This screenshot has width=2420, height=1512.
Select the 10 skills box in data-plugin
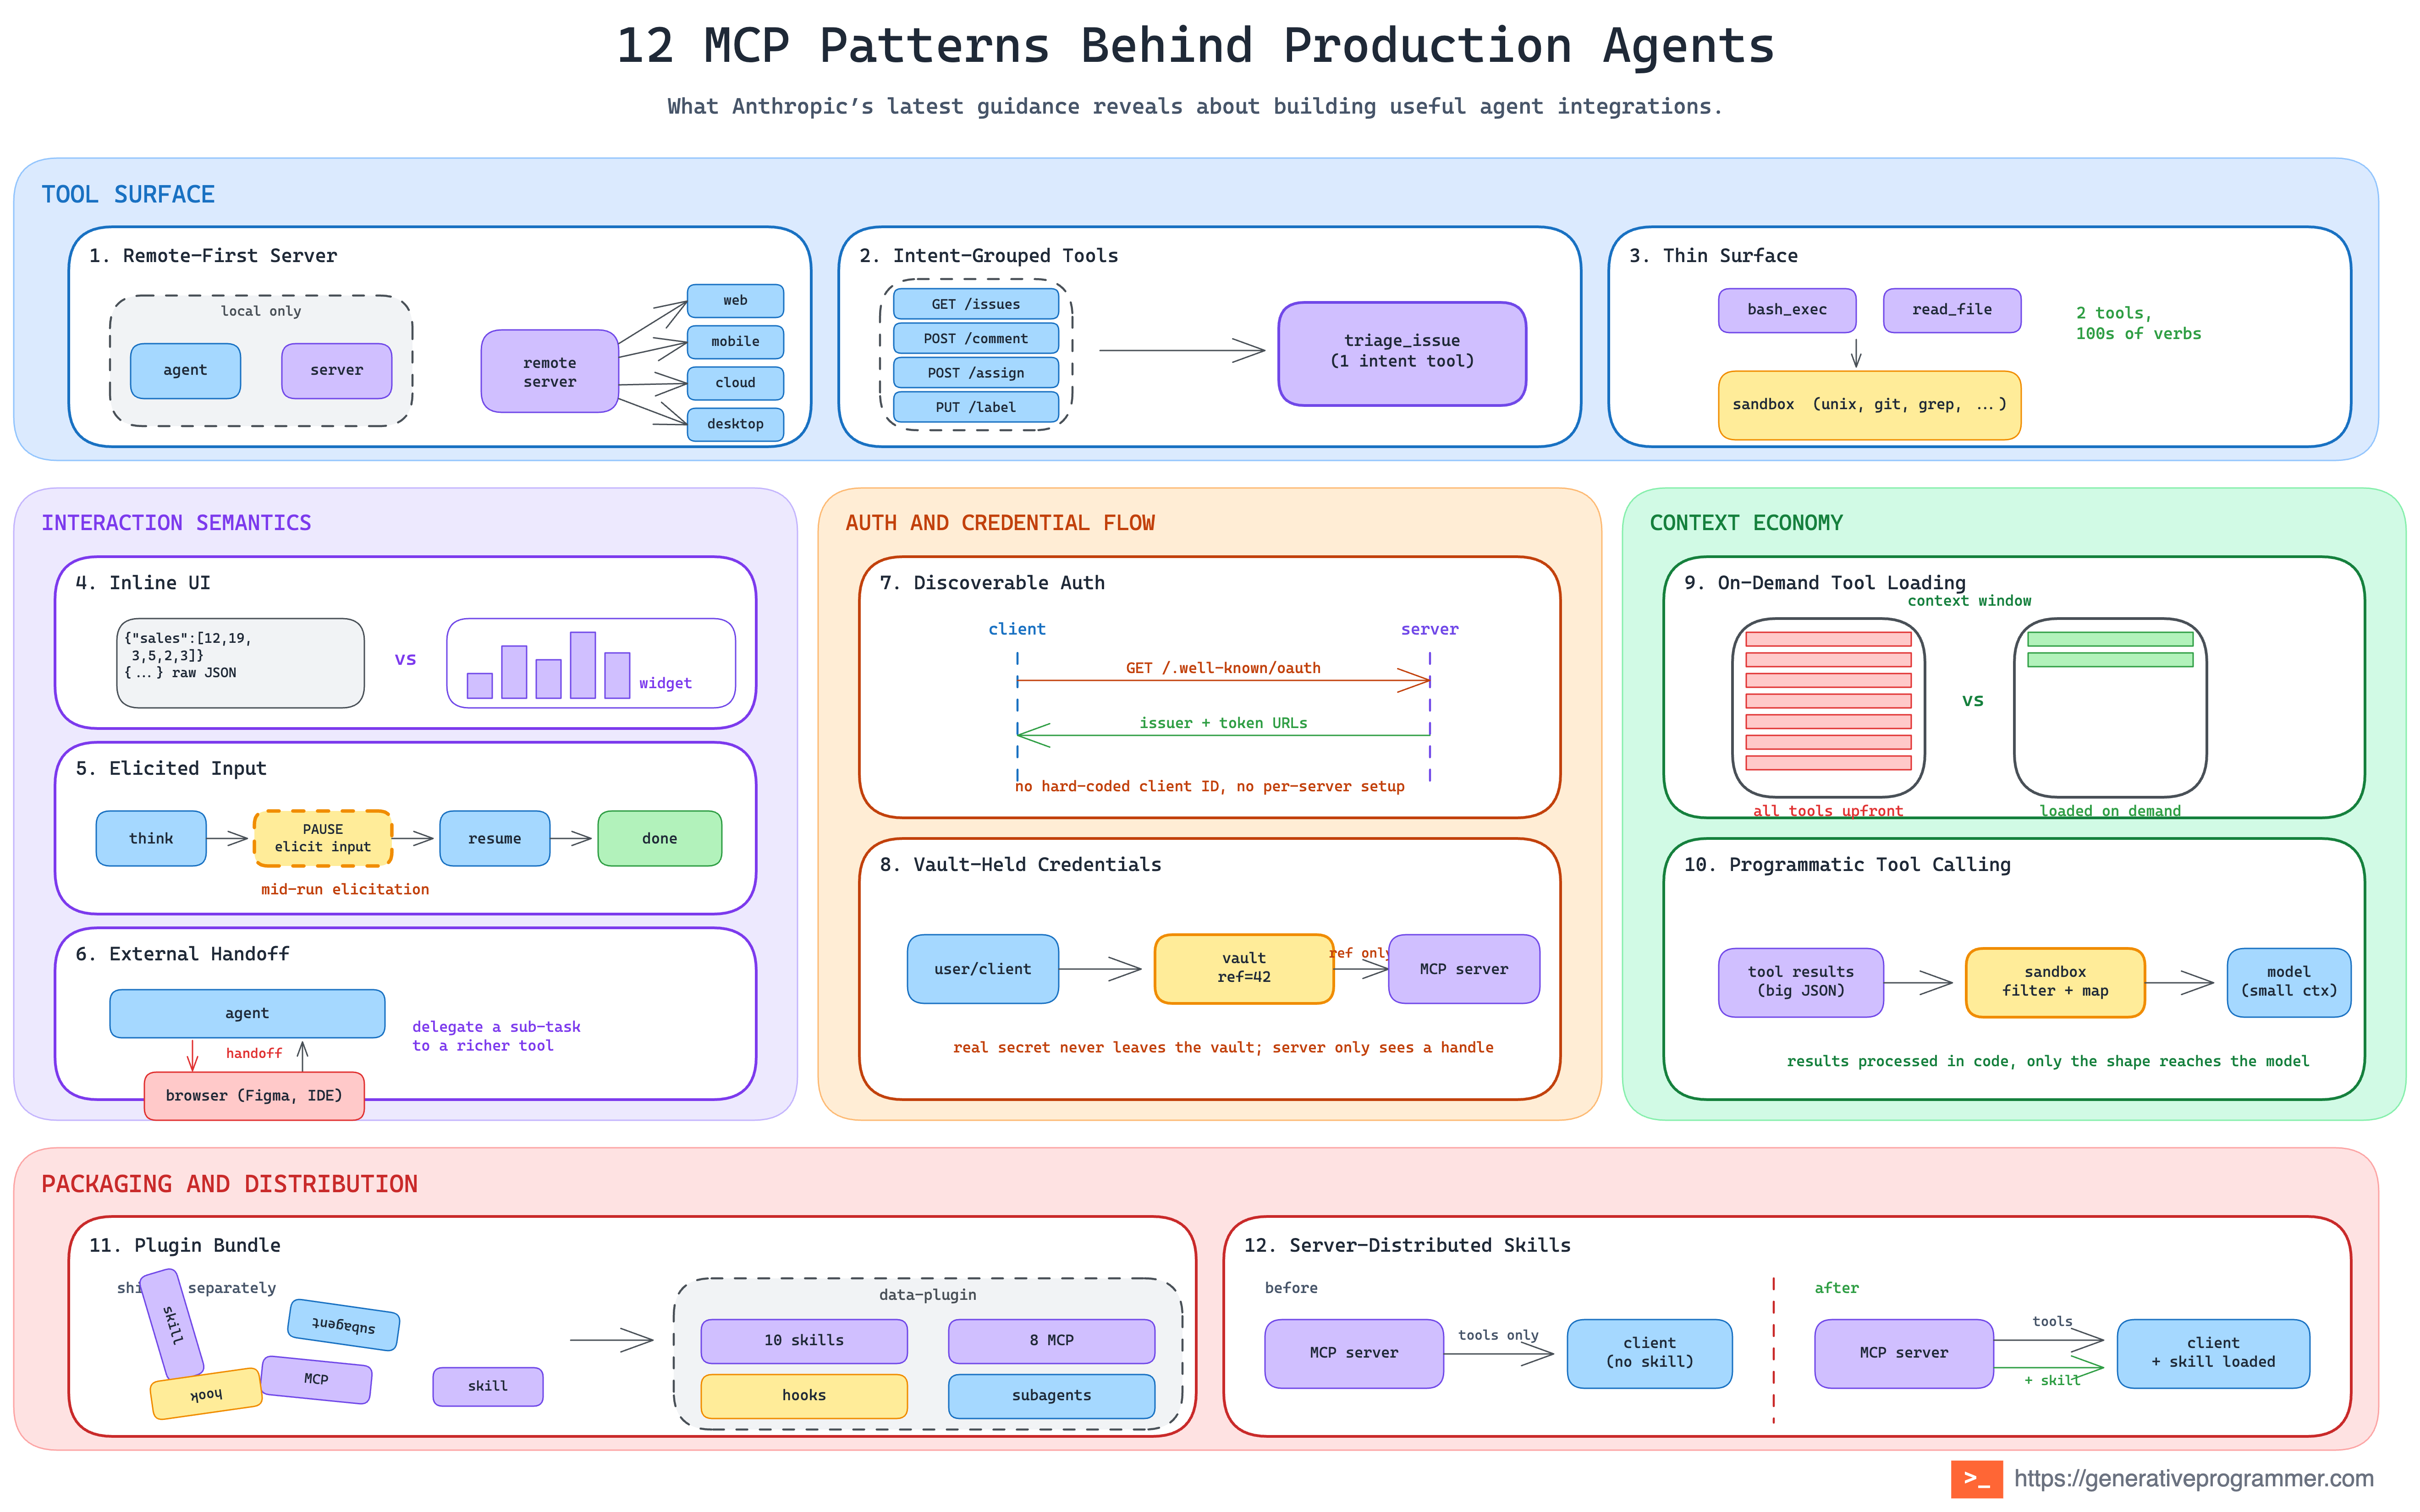(803, 1341)
